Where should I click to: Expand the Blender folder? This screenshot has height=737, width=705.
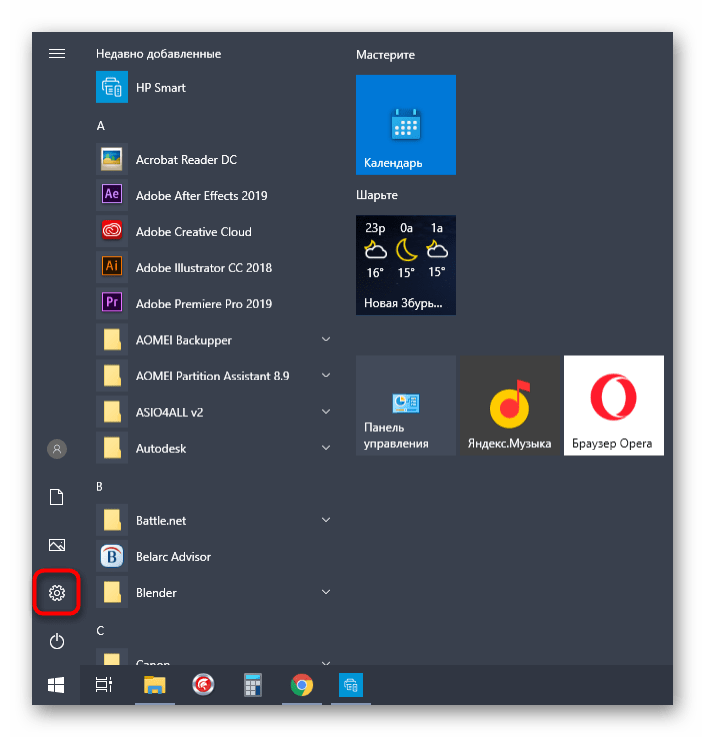click(156, 592)
